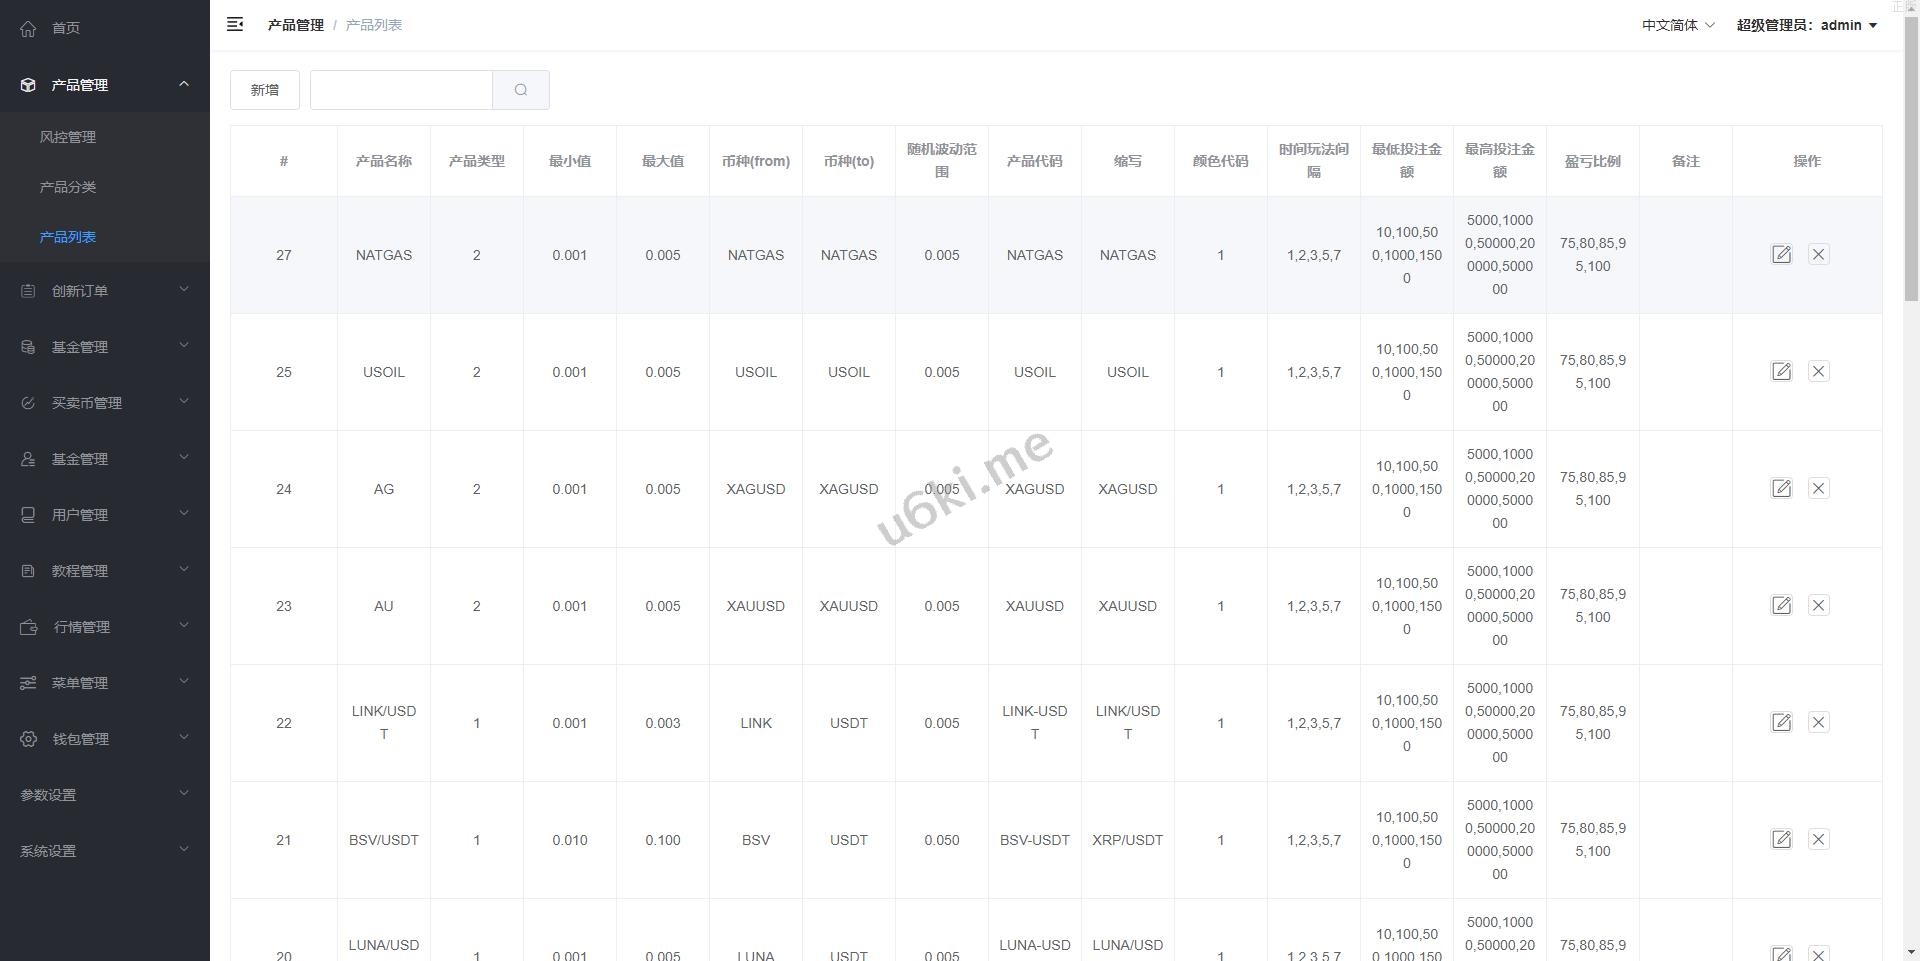This screenshot has width=1920, height=961.
Task: Click the edit icon for NATGAS row
Action: (x=1781, y=254)
